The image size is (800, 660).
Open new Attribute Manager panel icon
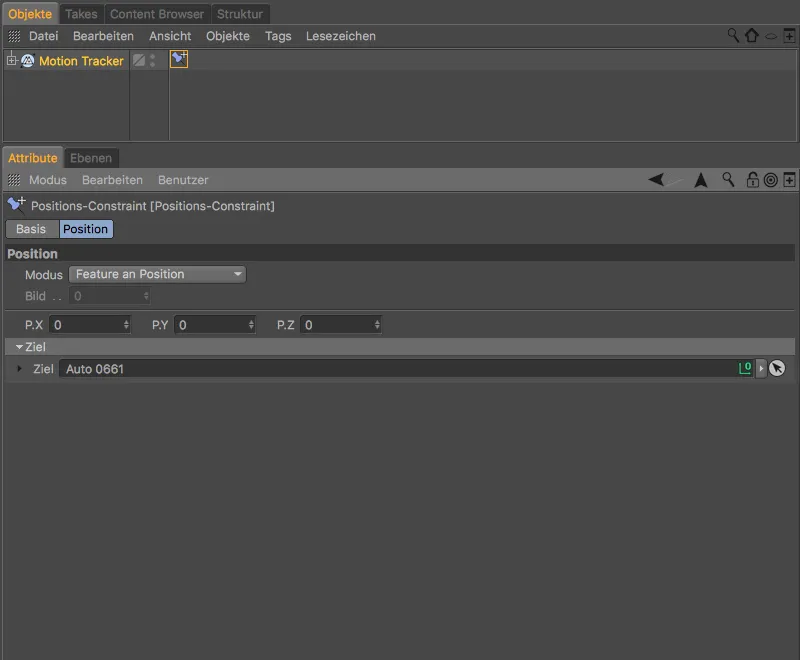pos(789,180)
